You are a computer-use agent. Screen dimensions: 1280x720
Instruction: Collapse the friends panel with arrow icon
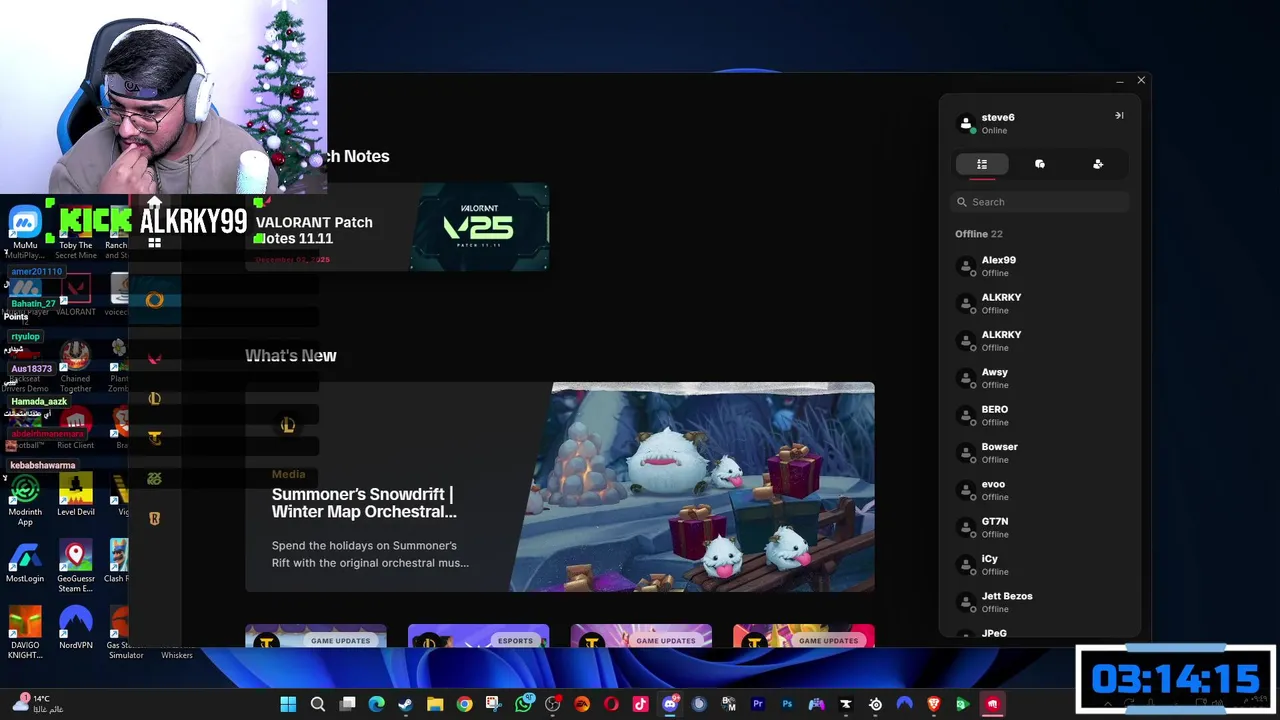pos(1119,116)
